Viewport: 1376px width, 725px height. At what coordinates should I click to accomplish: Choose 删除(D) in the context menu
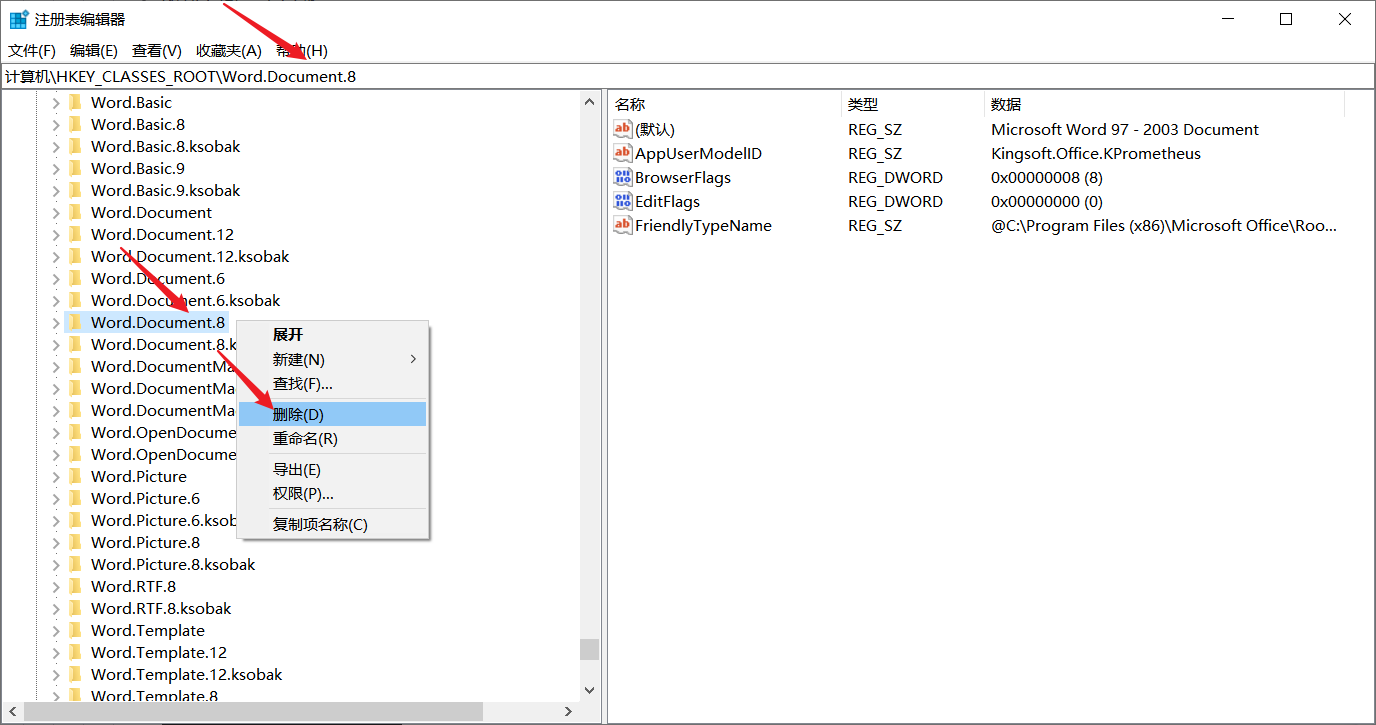tap(332, 414)
